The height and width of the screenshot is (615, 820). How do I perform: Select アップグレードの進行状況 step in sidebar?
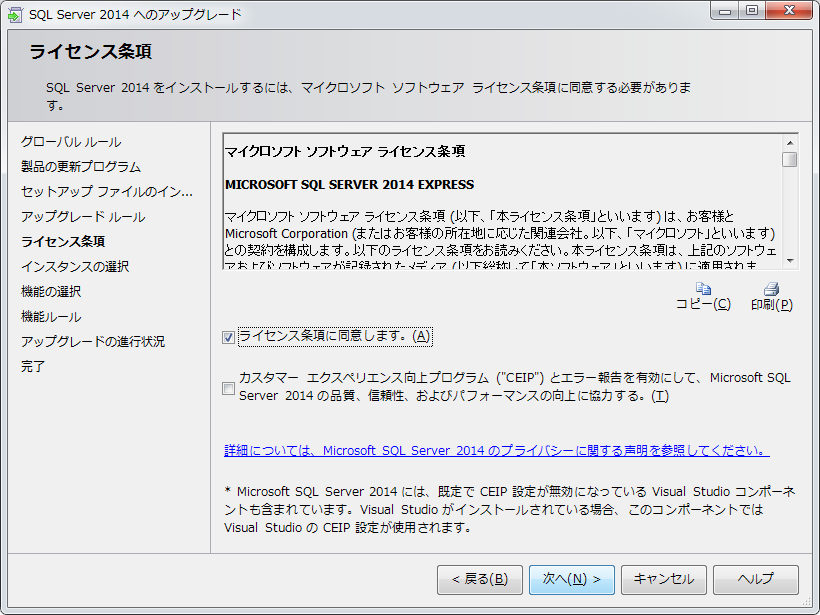93,342
